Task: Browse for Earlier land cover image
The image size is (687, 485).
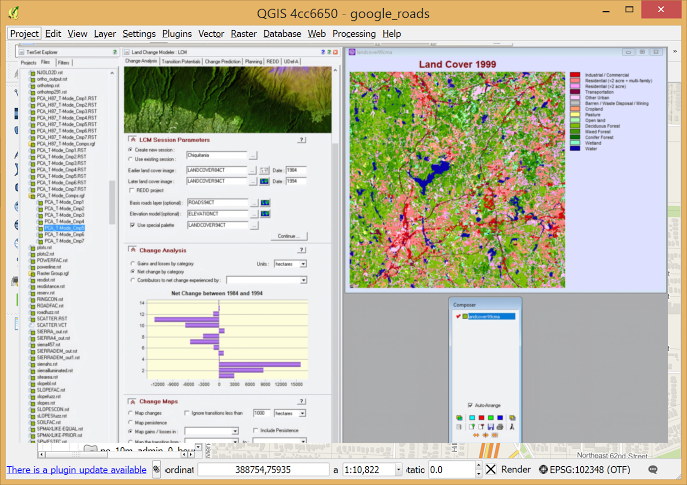Action: click(252, 170)
